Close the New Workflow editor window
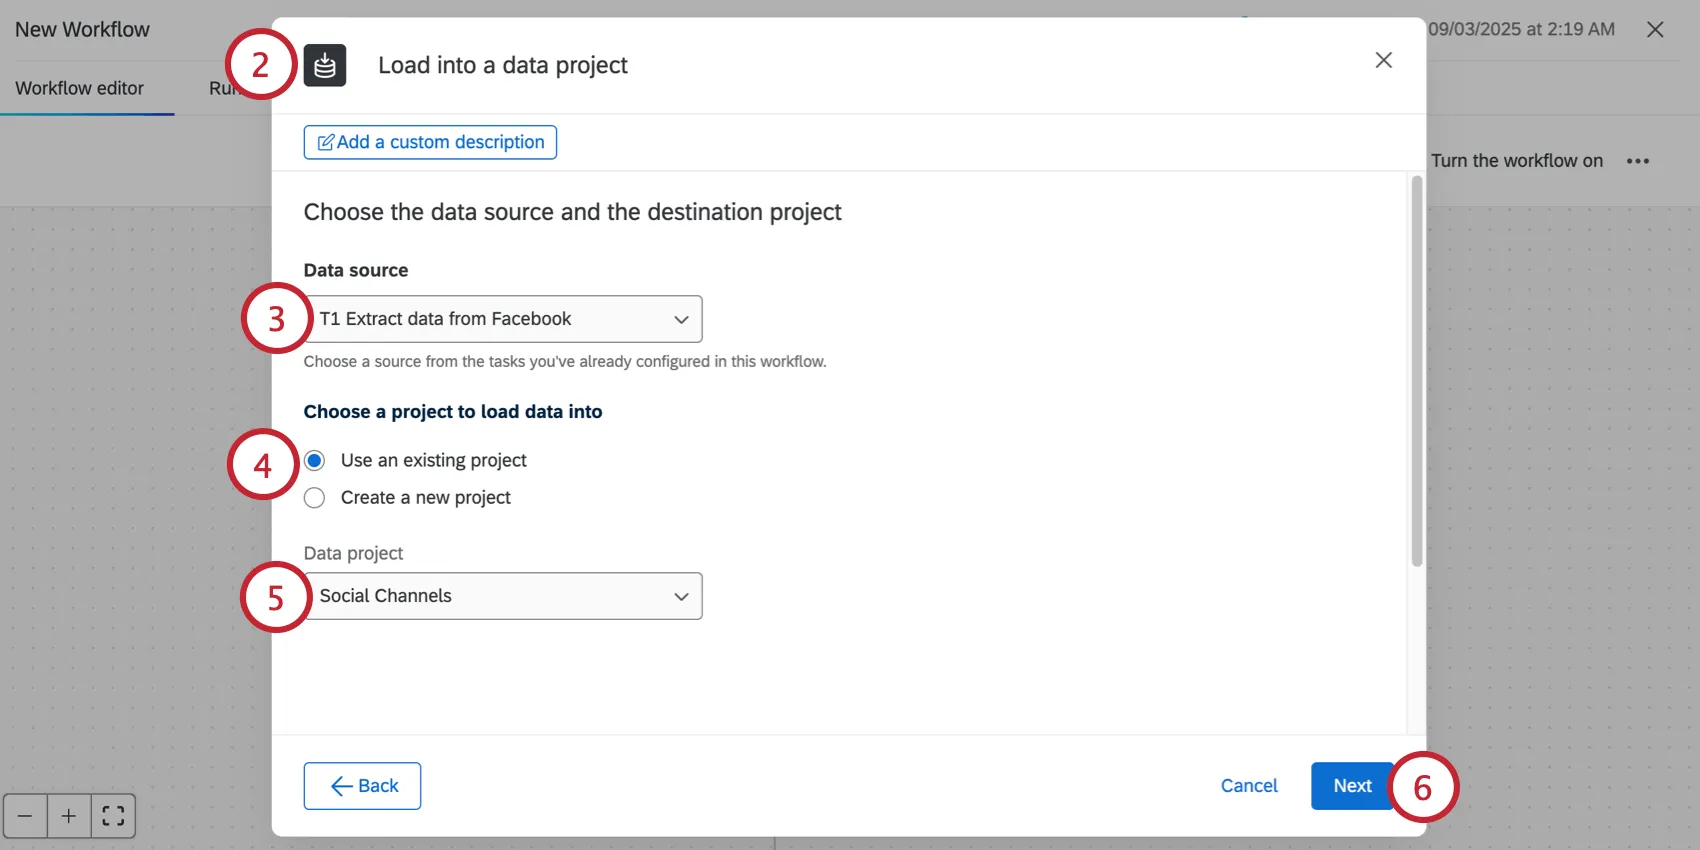The image size is (1700, 850). click(x=1655, y=30)
